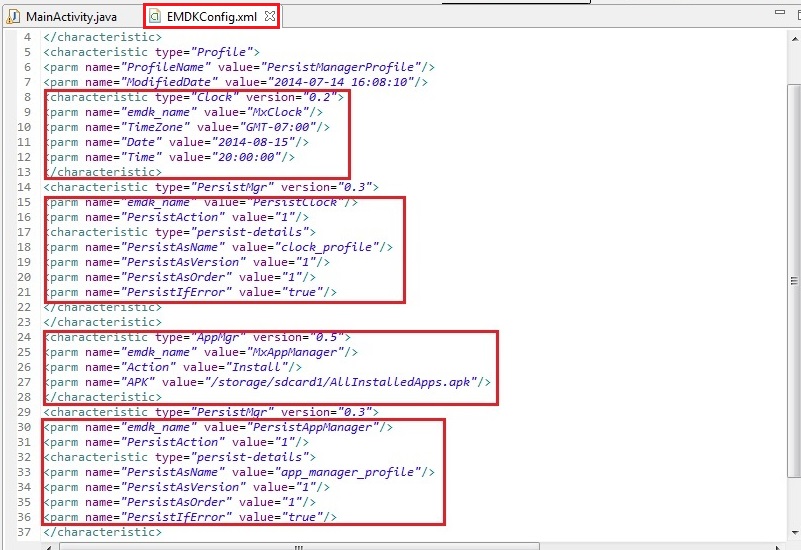Click the horizontal scrollbar right arrow
The width and height of the screenshot is (801, 550).
click(x=776, y=545)
